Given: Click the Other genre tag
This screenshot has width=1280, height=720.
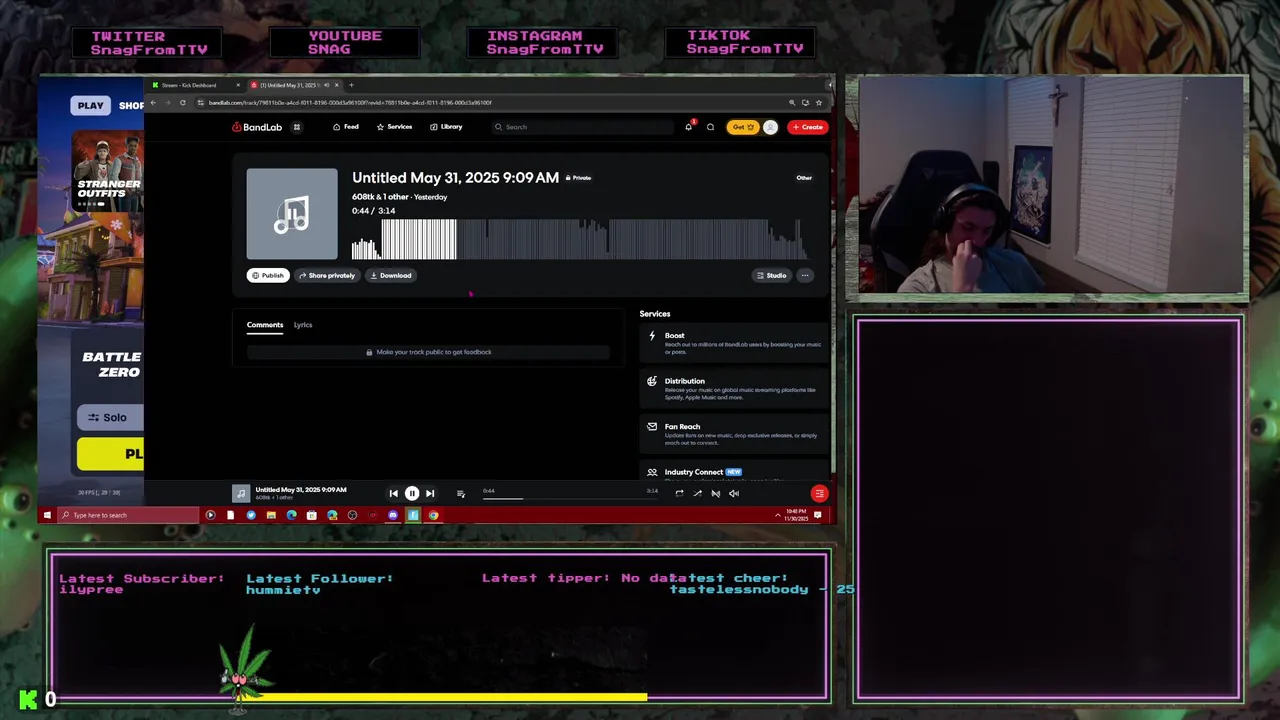Looking at the screenshot, I should point(804,178).
